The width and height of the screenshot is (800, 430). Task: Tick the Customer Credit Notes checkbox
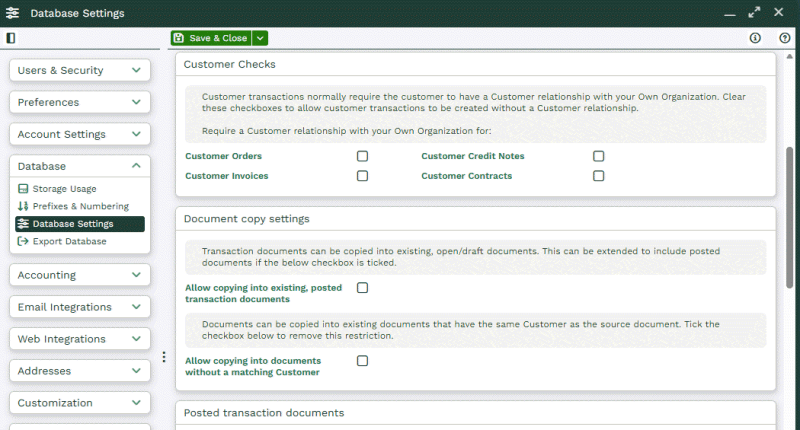point(598,156)
